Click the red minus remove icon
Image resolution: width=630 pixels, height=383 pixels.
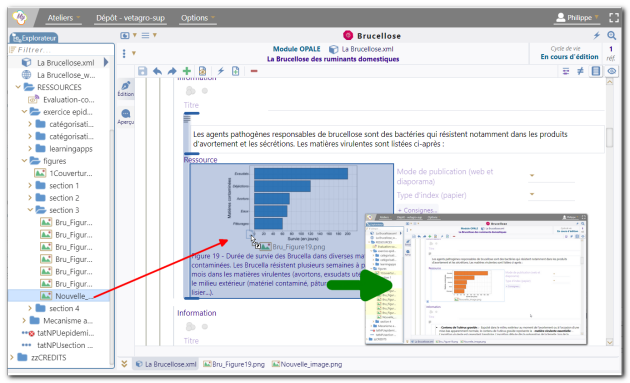[x=254, y=71]
